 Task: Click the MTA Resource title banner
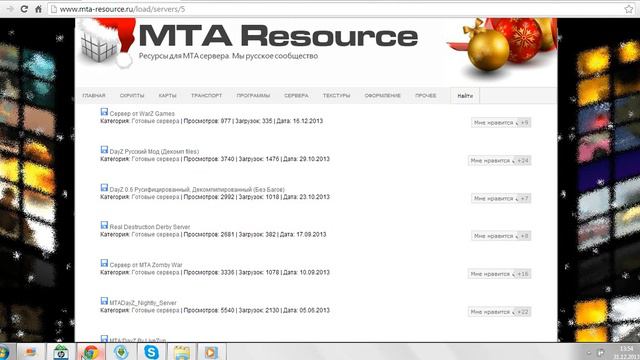coord(278,36)
